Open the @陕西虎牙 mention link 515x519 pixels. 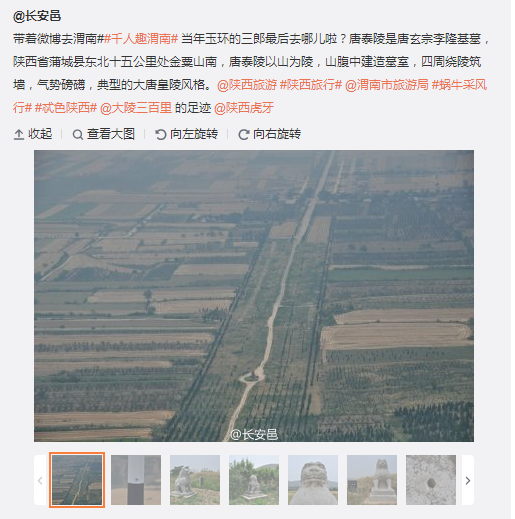point(244,108)
